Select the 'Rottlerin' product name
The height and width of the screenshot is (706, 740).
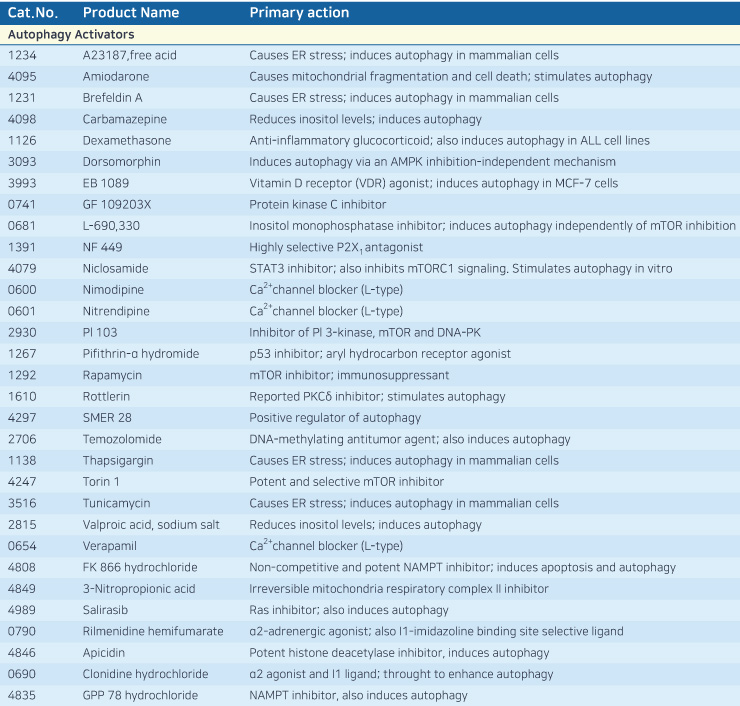point(106,396)
